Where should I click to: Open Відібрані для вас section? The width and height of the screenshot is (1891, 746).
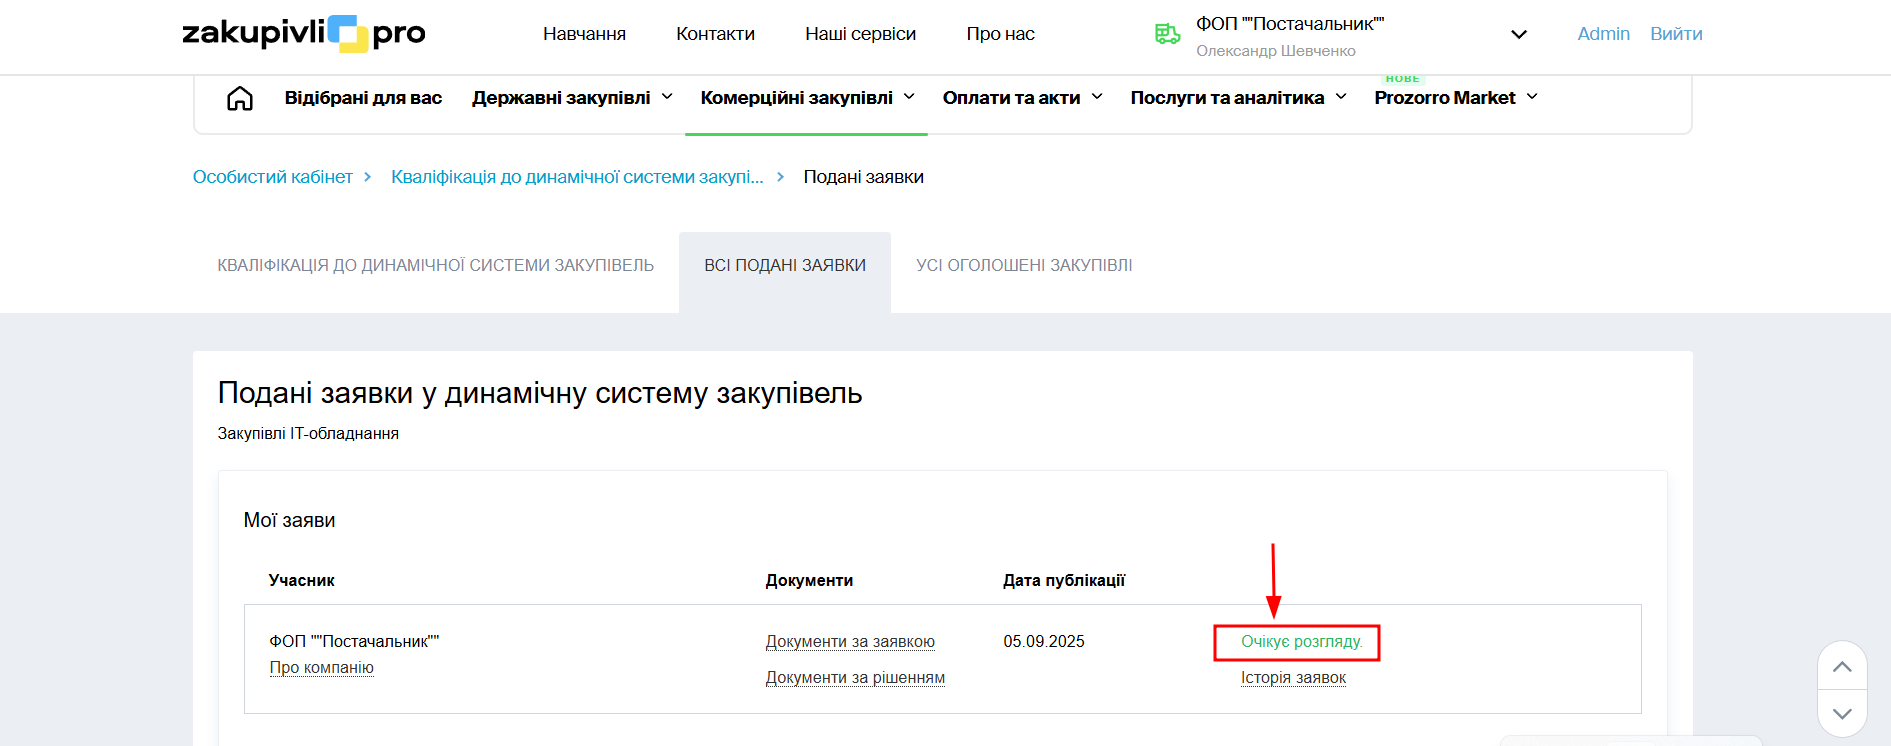[363, 98]
